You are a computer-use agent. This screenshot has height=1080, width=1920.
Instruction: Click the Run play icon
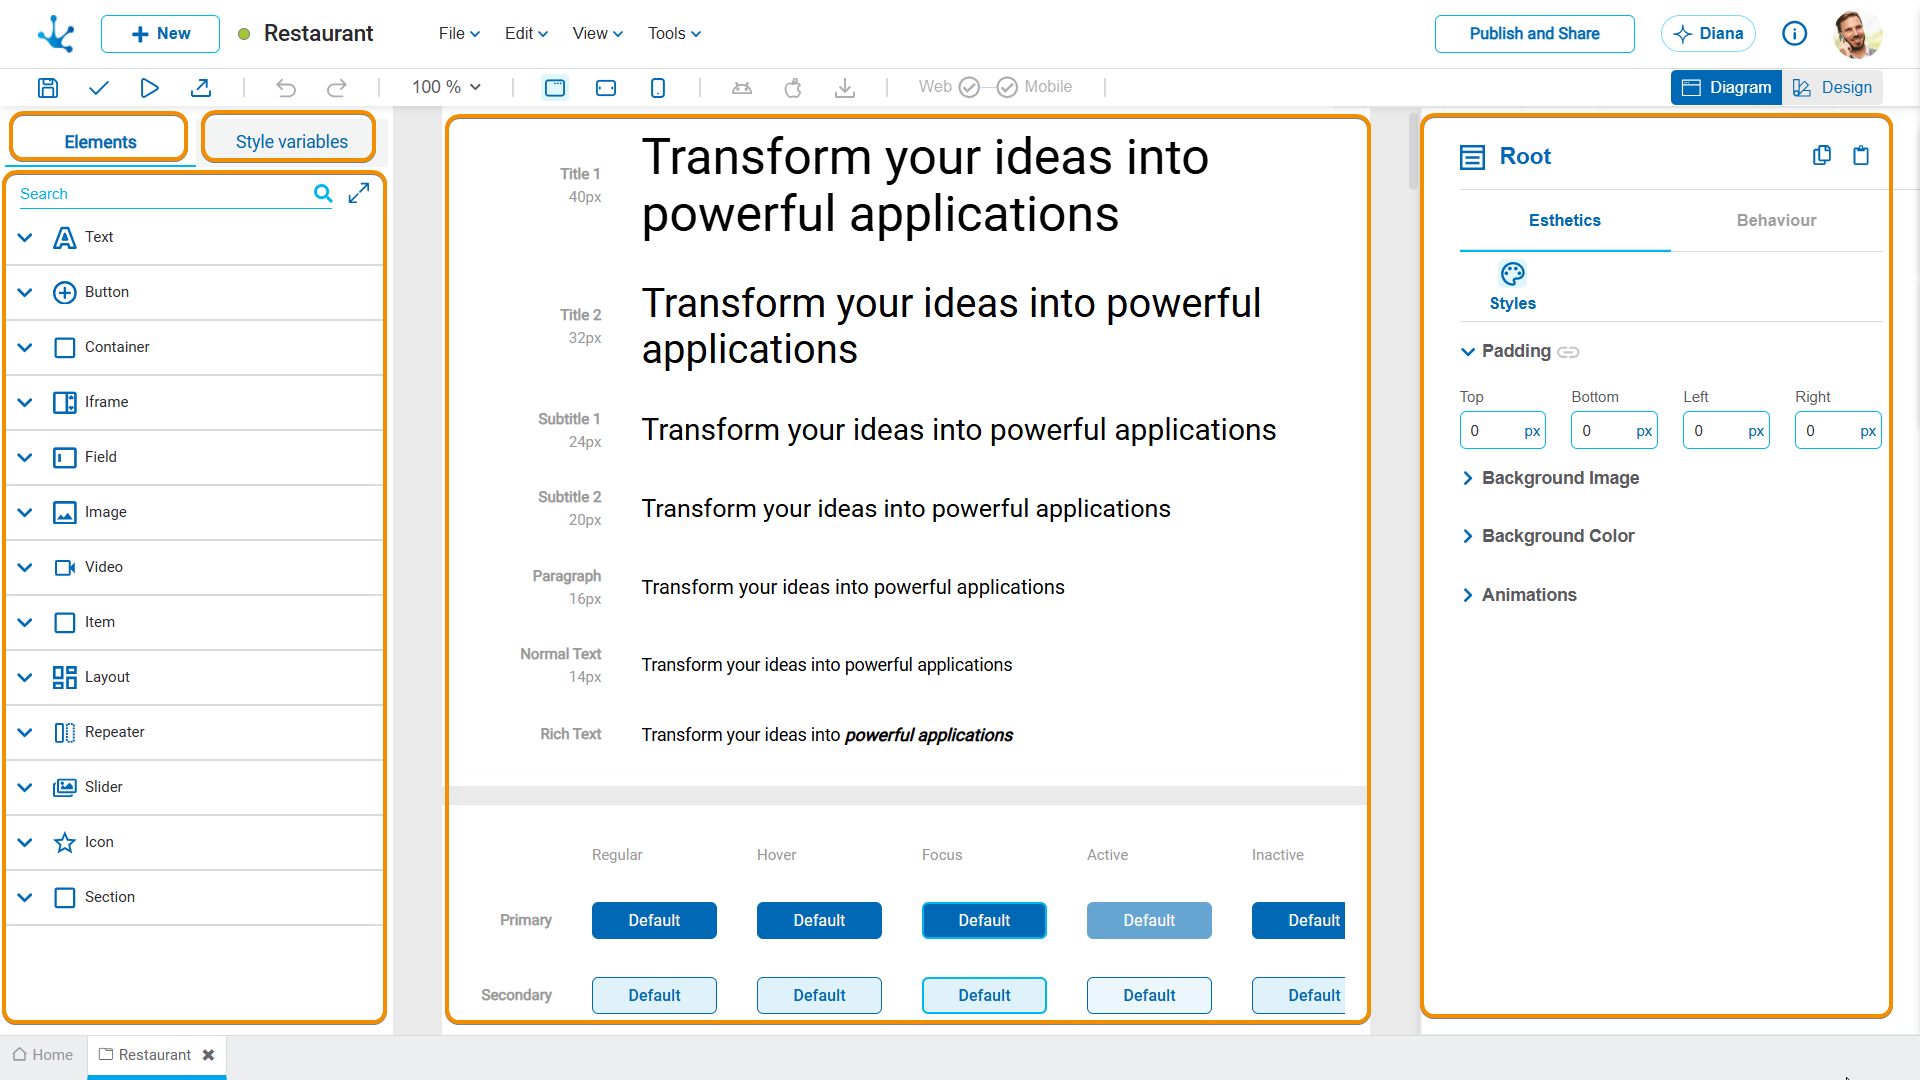149,88
